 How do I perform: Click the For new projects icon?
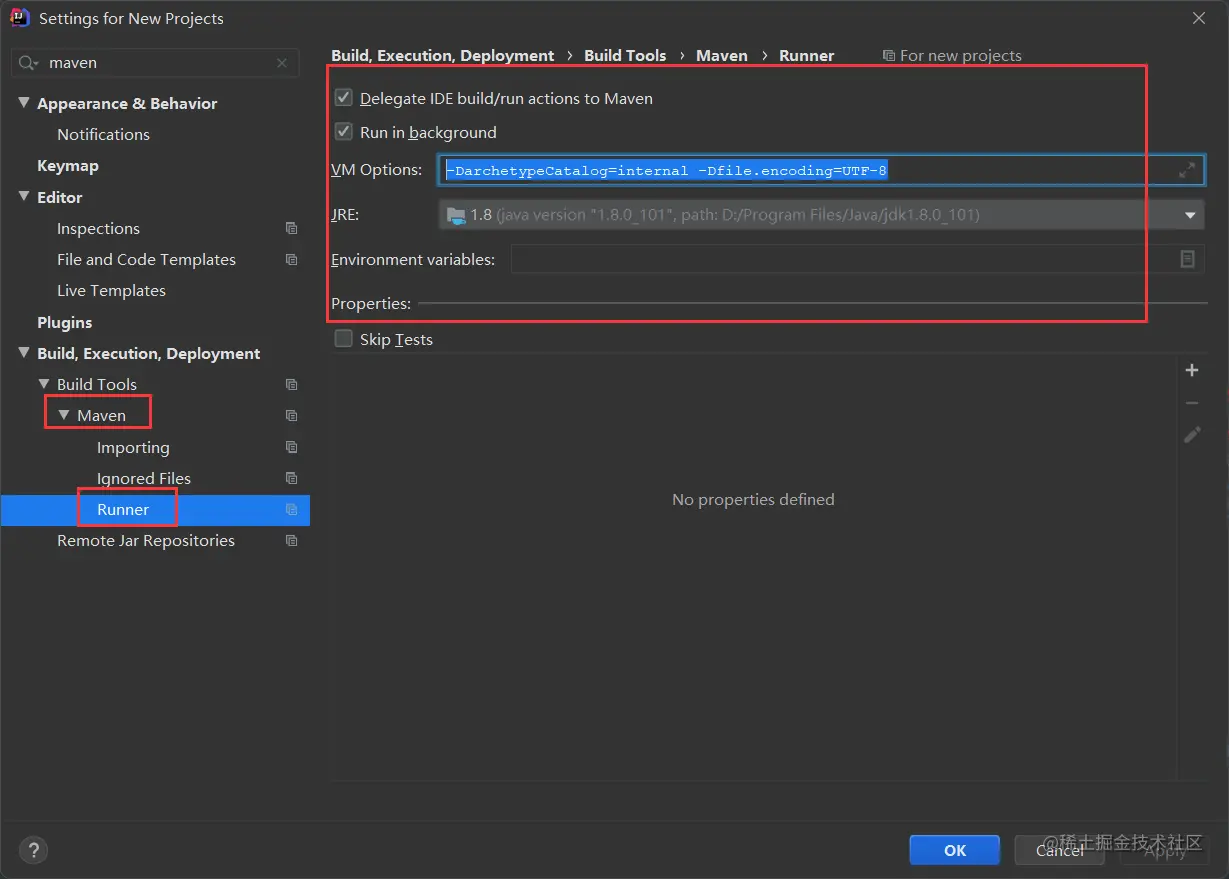889,56
